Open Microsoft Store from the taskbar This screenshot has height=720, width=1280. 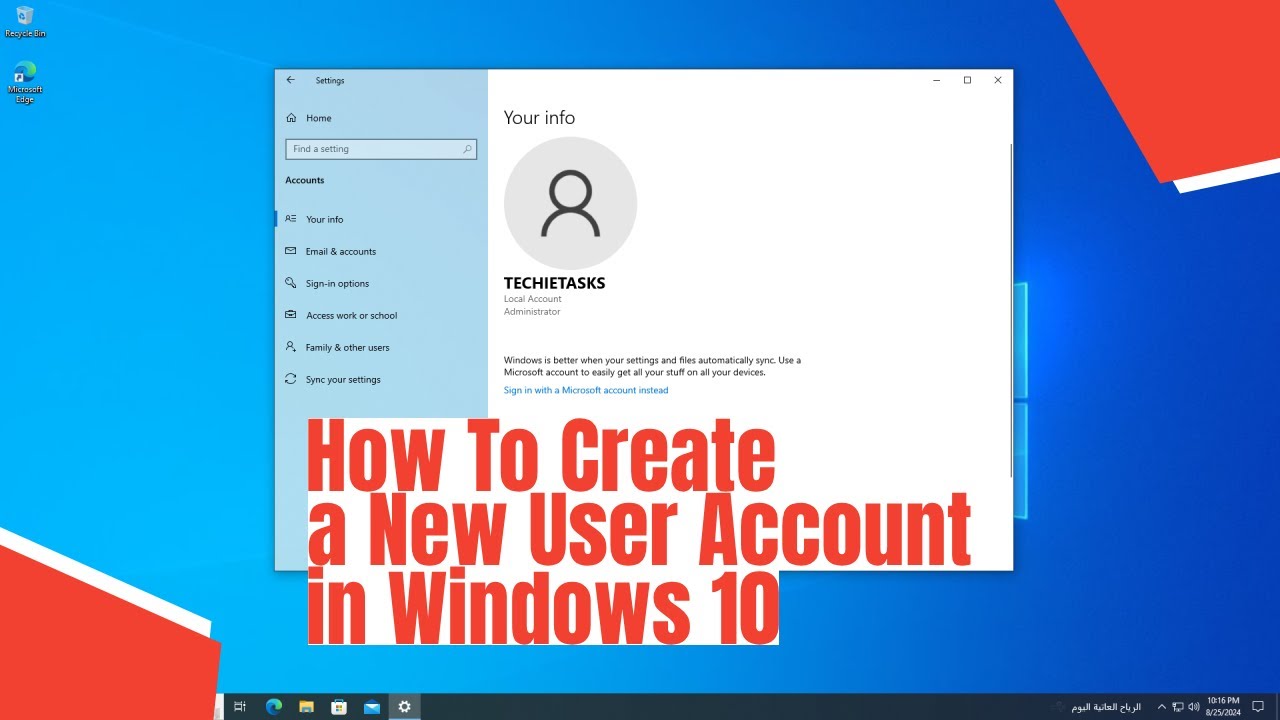tap(339, 706)
